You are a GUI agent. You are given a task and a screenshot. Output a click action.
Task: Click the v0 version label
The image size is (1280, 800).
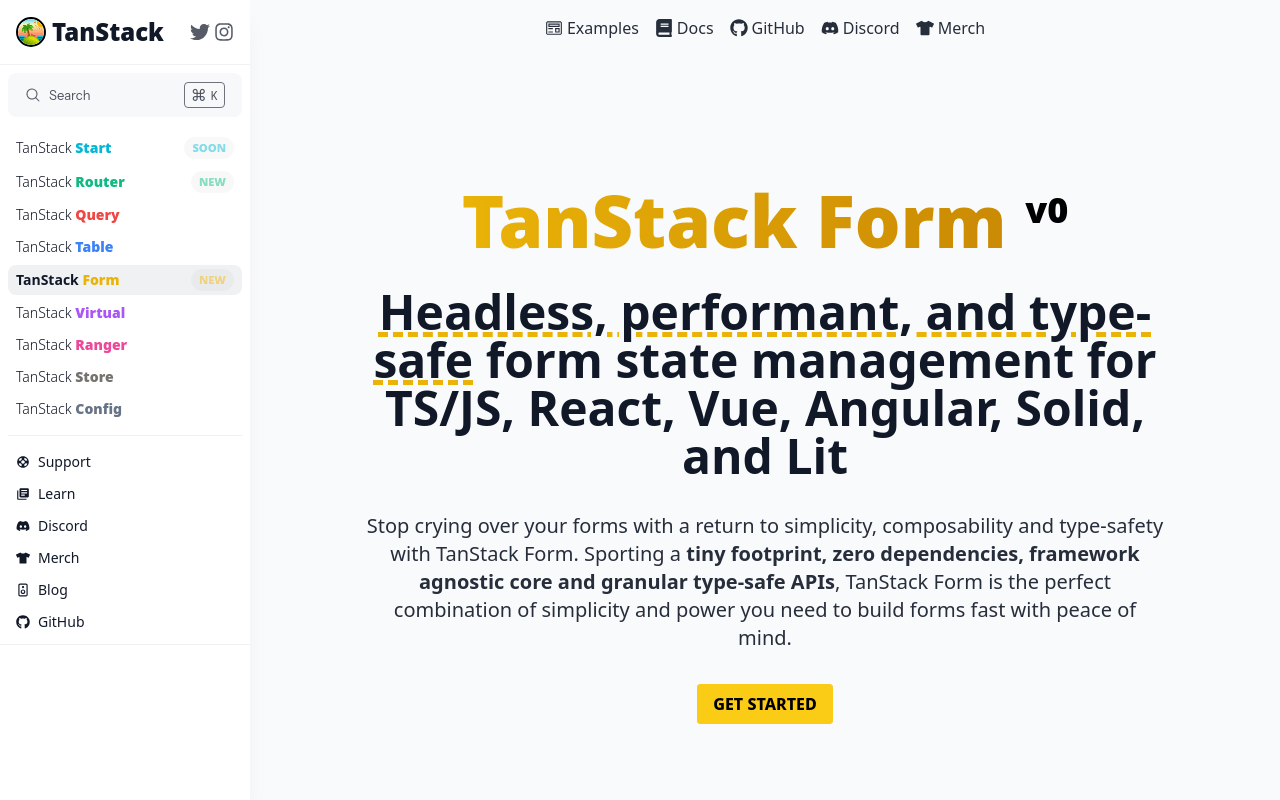(x=1046, y=210)
